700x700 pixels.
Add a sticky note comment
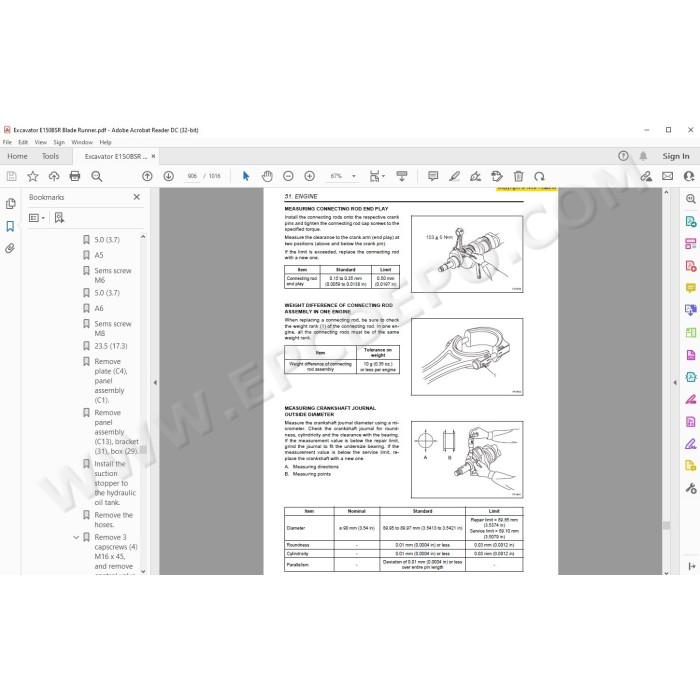point(433,176)
